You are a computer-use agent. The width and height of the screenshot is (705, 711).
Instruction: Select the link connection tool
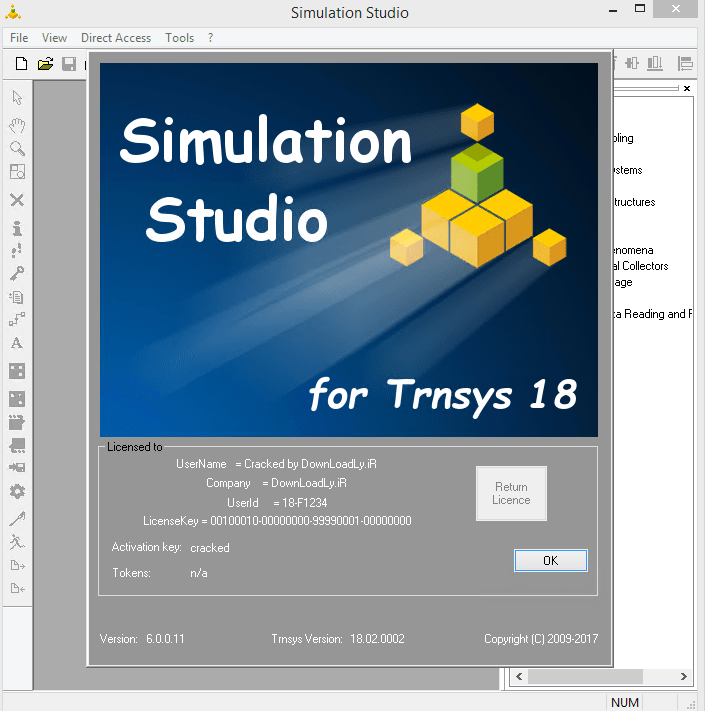[17, 319]
